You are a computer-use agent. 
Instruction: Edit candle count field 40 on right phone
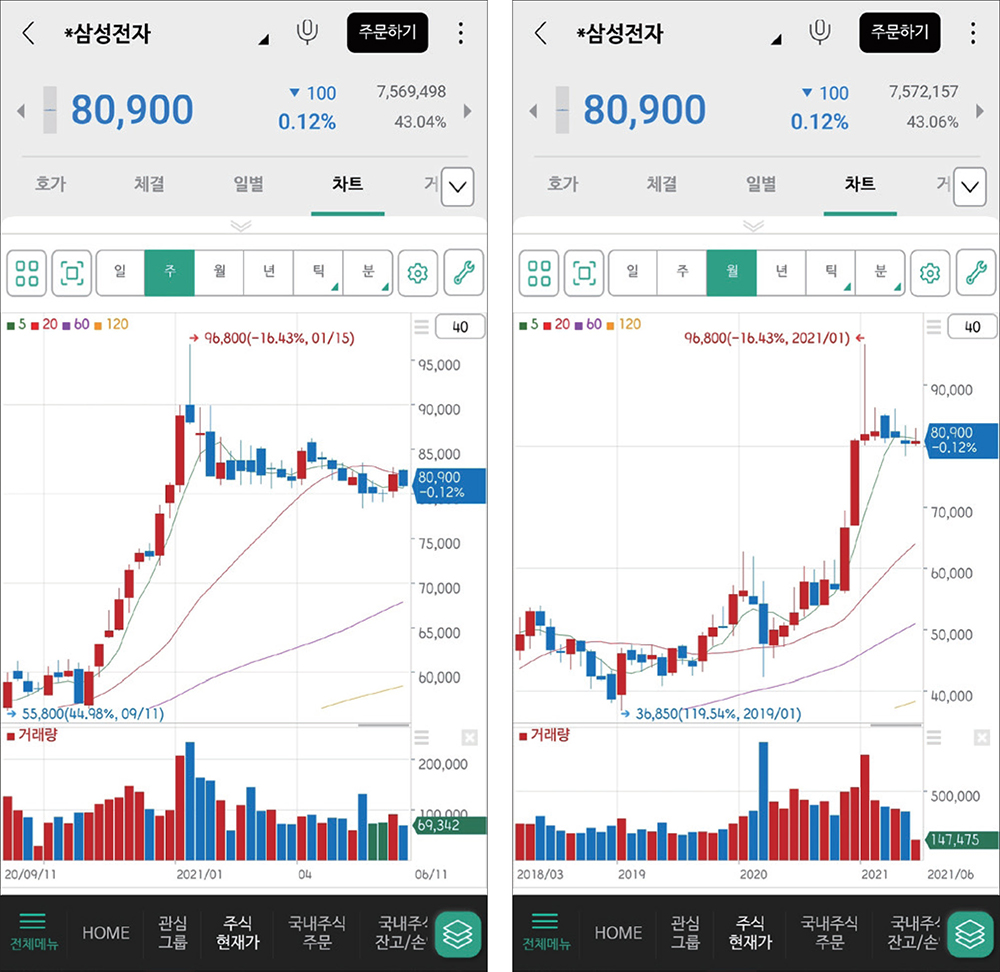point(972,327)
